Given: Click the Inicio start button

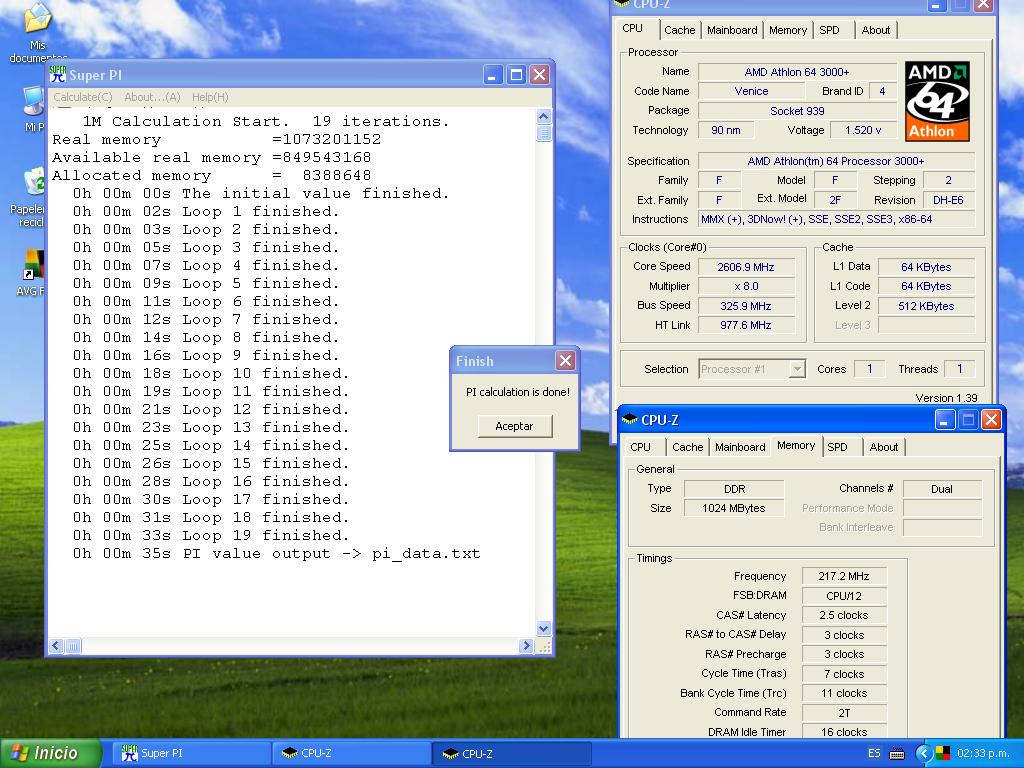Looking at the screenshot, I should coord(52,753).
